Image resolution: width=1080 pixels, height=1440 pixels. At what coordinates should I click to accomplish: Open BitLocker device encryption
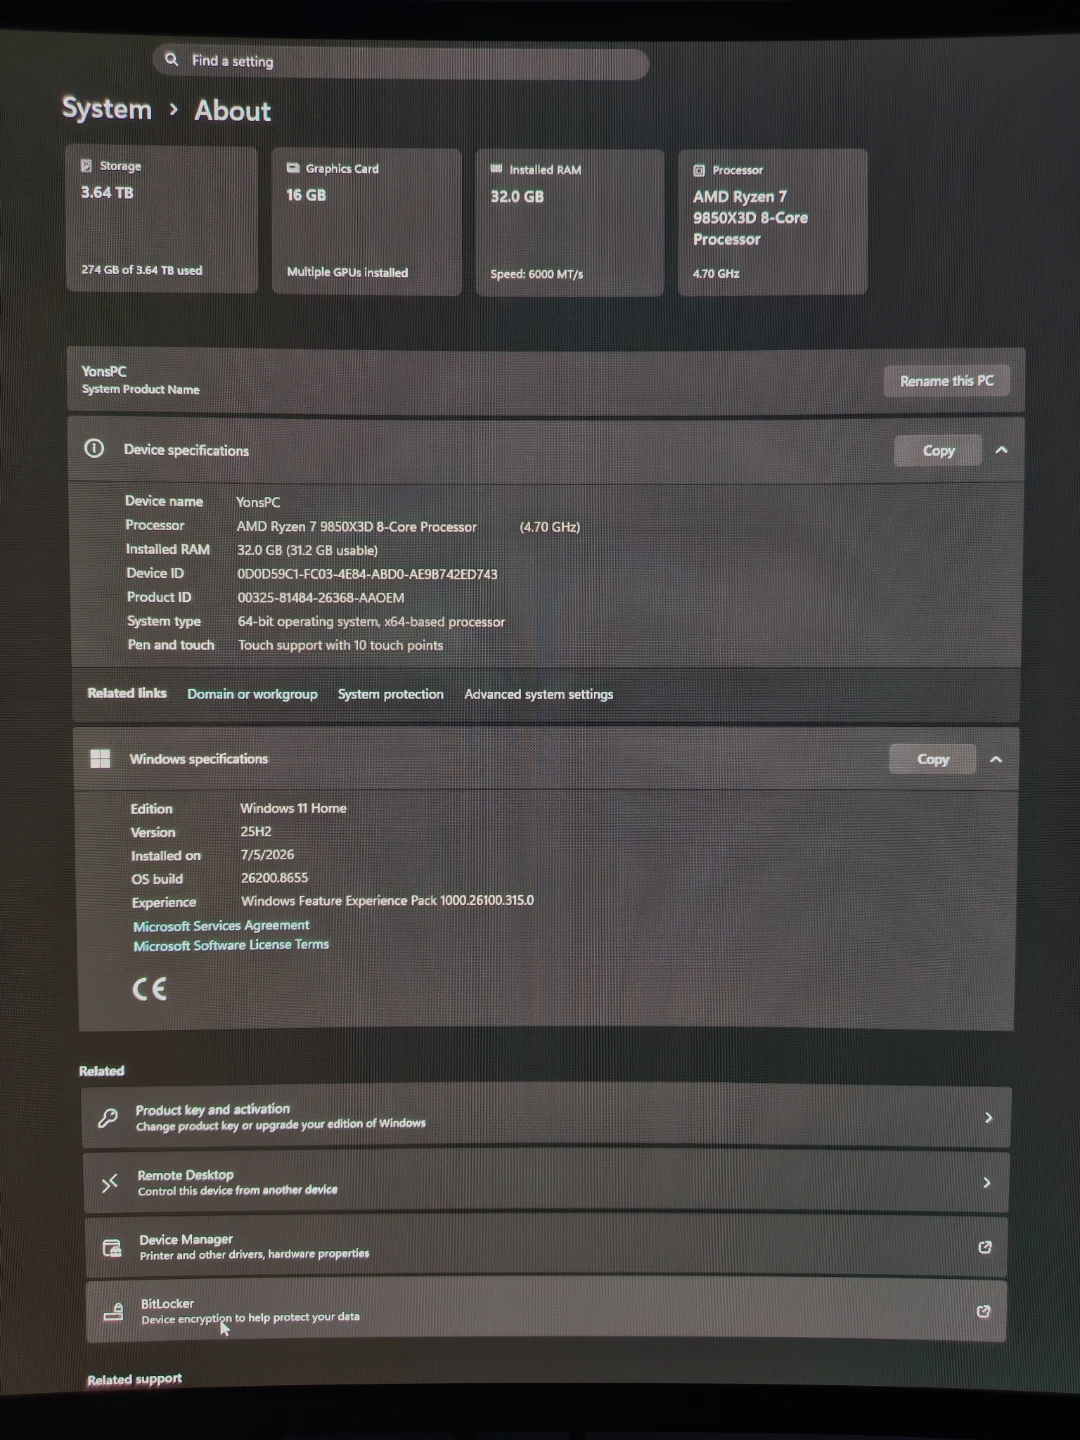click(x=546, y=1310)
